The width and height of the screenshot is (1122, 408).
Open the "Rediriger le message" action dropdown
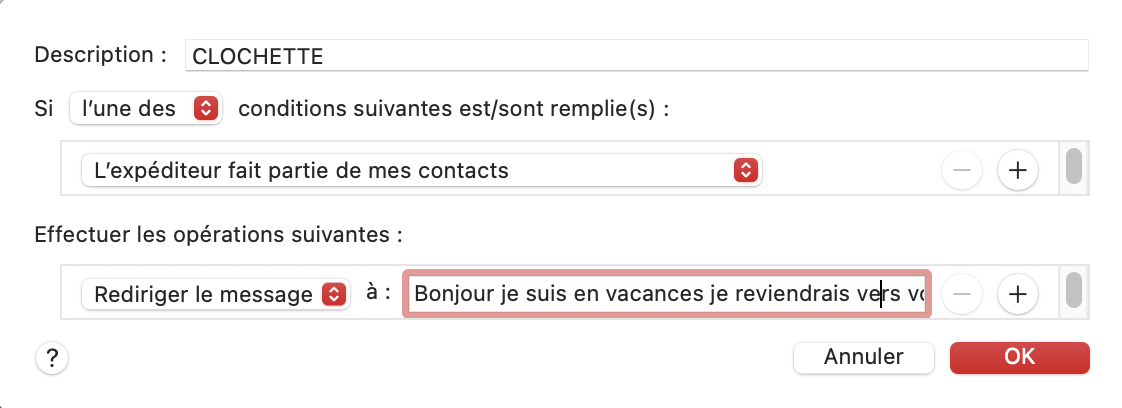click(215, 294)
